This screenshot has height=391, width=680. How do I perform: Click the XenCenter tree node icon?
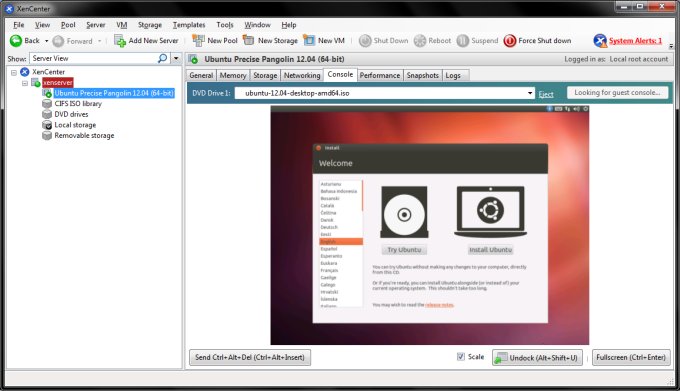[x=25, y=72]
